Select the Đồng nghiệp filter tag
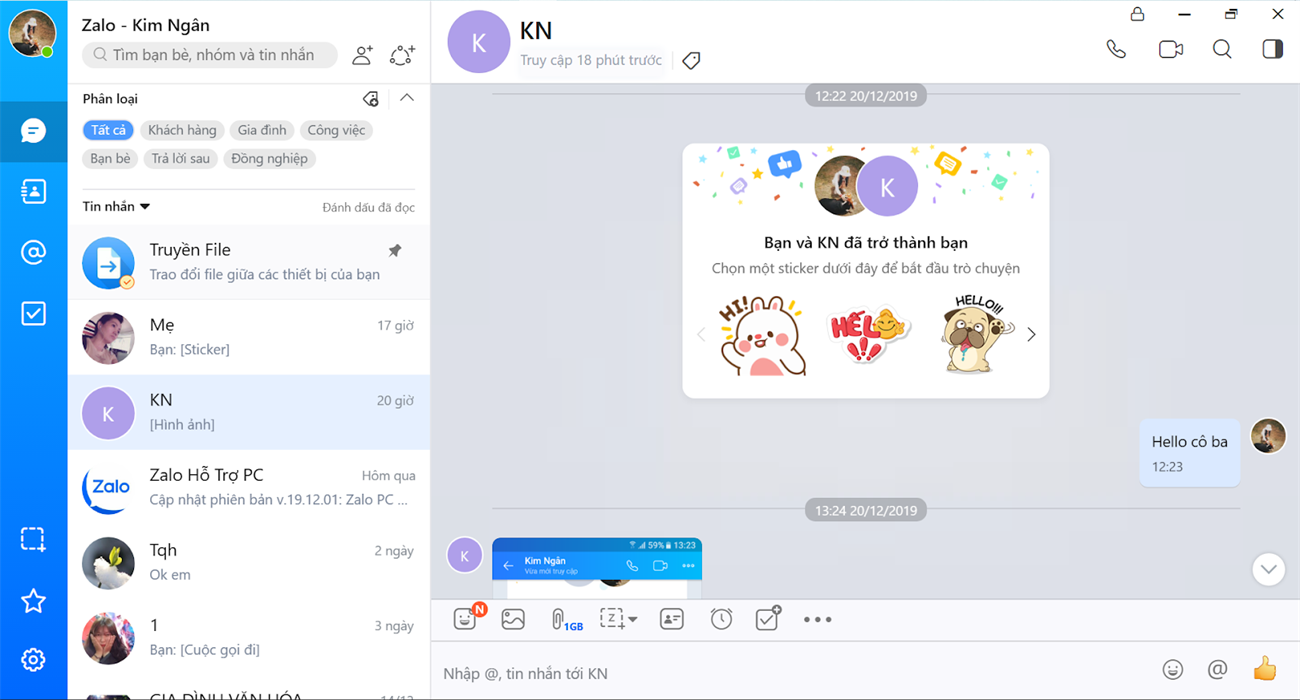1300x700 pixels. (269, 159)
